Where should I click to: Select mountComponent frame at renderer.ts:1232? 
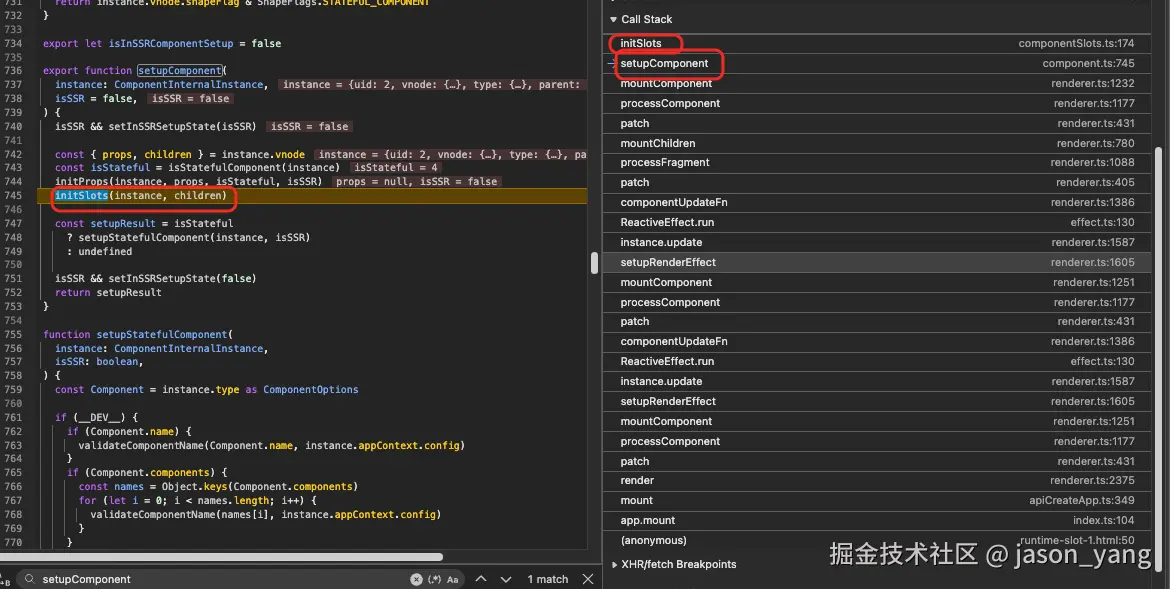coord(877,84)
